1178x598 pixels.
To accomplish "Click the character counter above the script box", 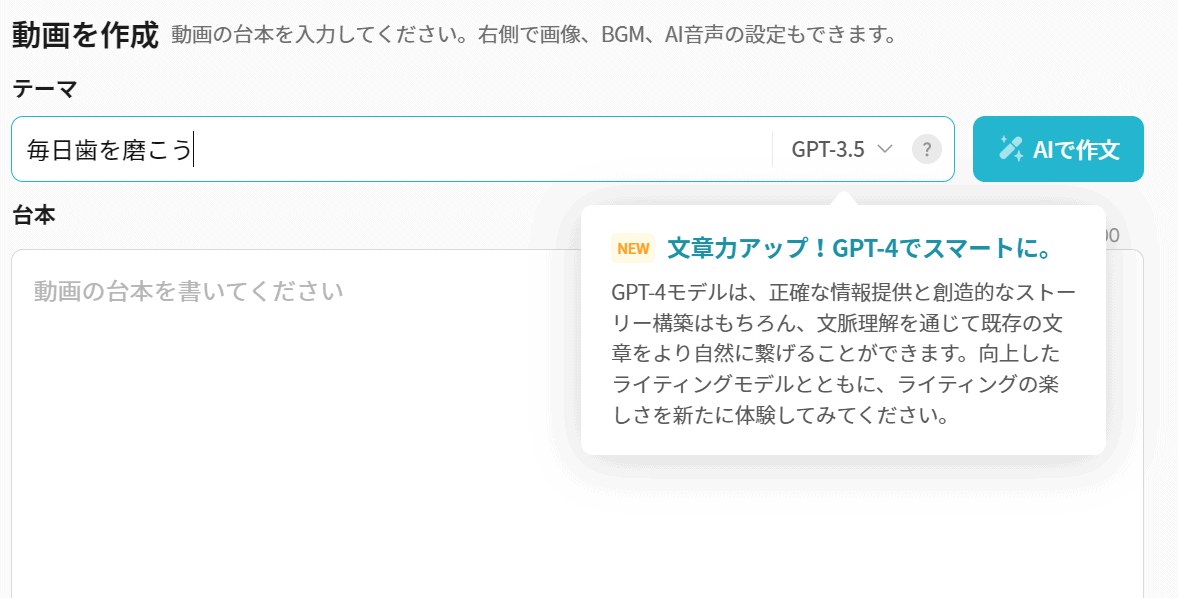I will coord(1110,236).
